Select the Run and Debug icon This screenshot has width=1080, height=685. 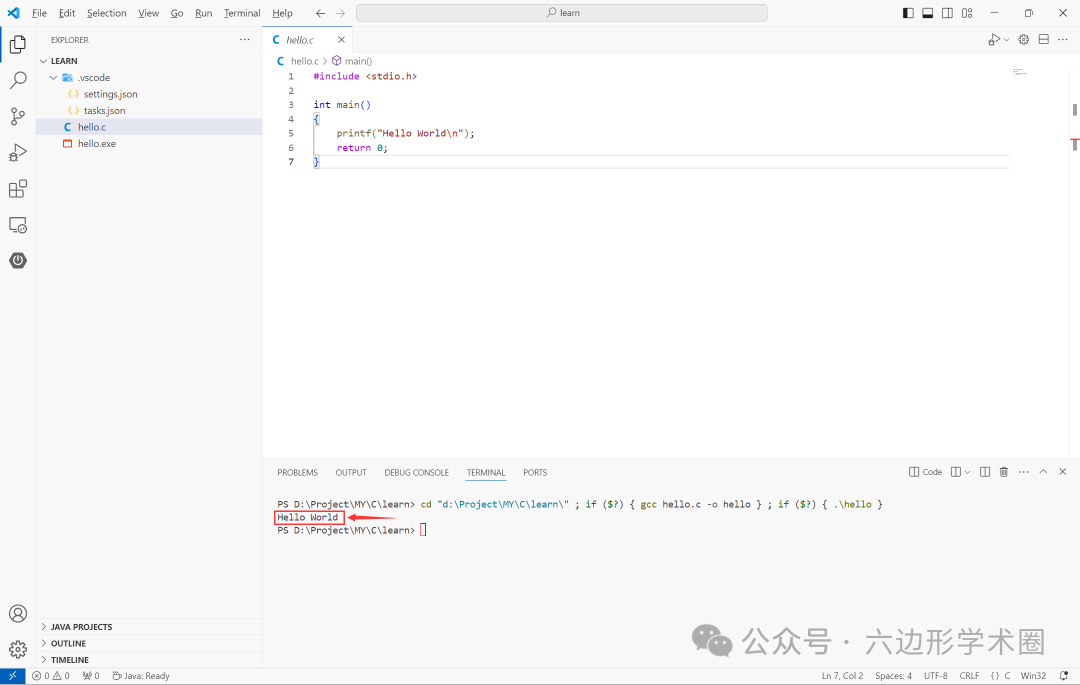pyautogui.click(x=17, y=152)
